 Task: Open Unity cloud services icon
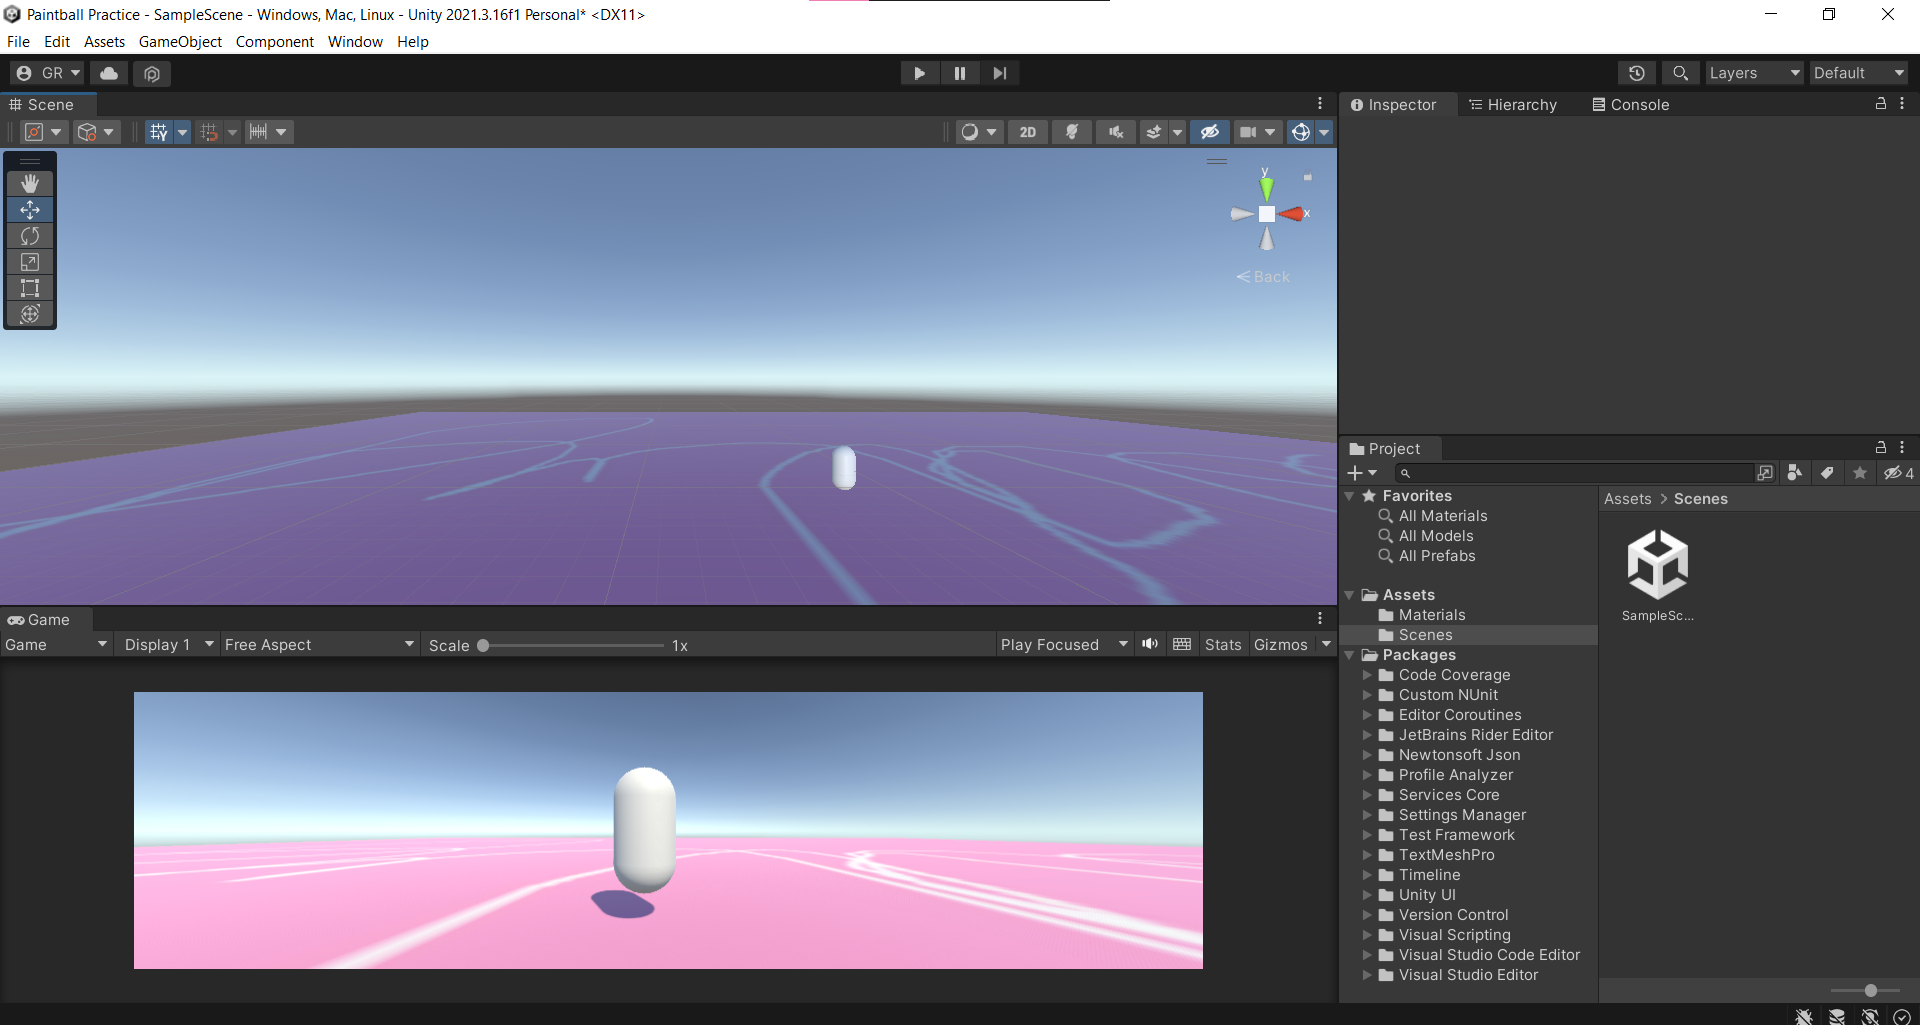coord(109,73)
